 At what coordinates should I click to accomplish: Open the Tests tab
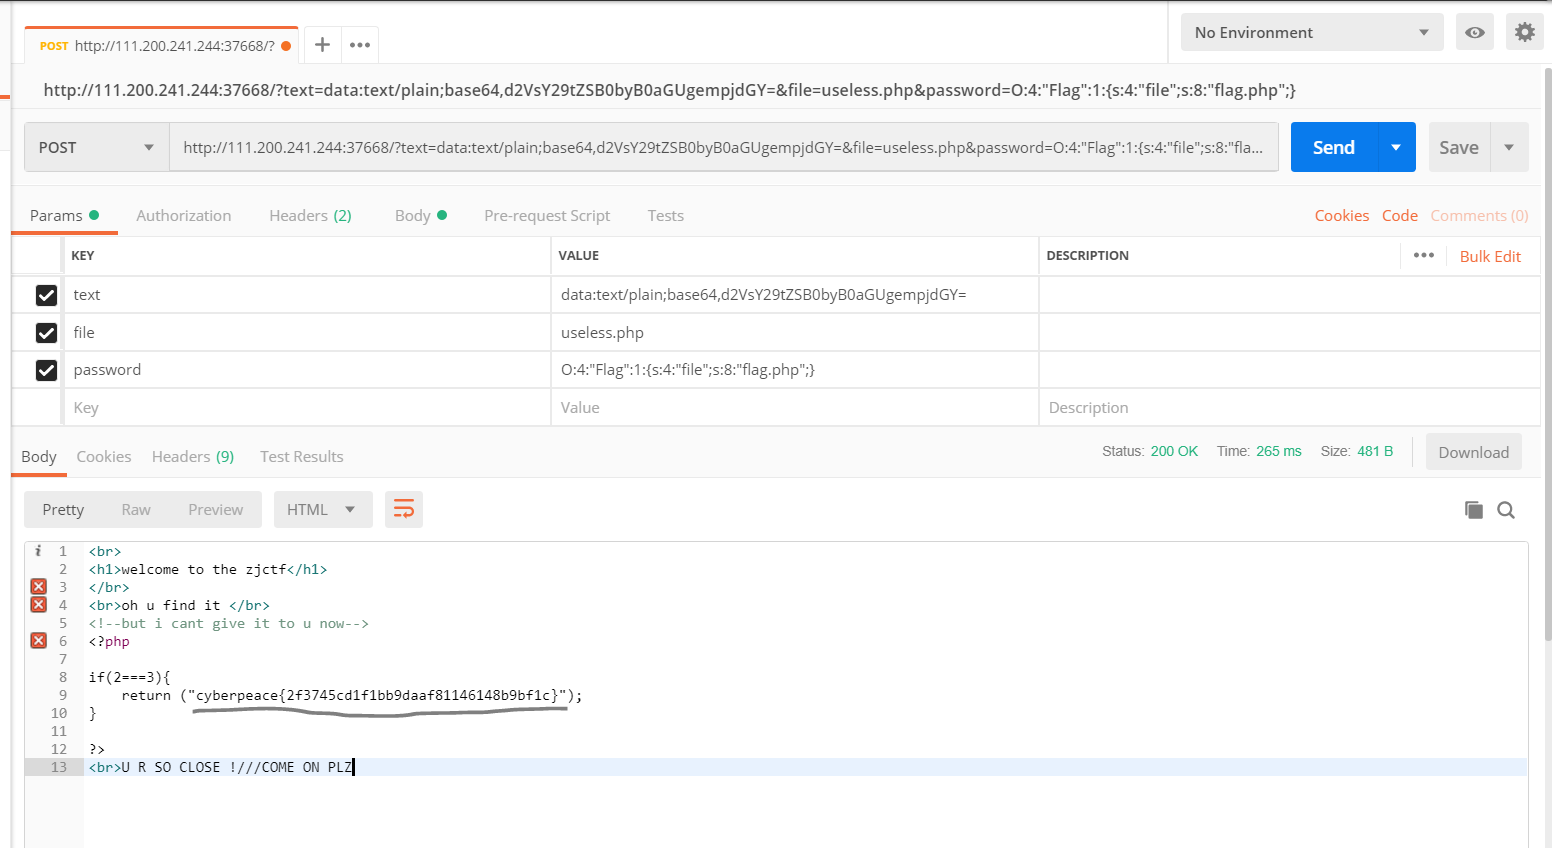coord(666,215)
